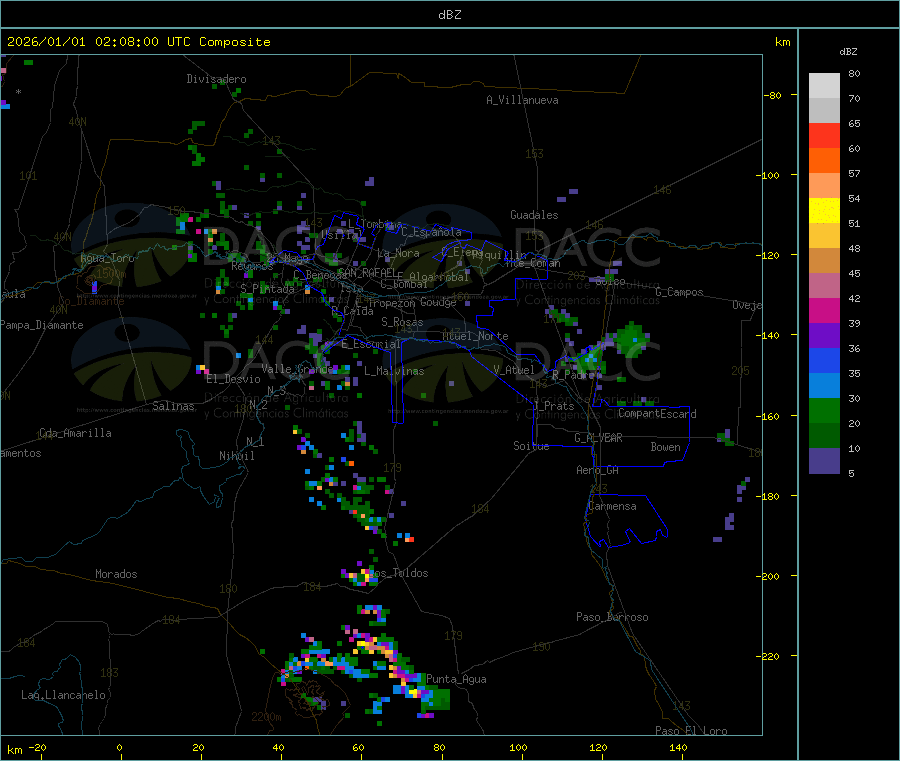900x761 pixels.
Task: Click the Aero_GA label
Action: [598, 470]
